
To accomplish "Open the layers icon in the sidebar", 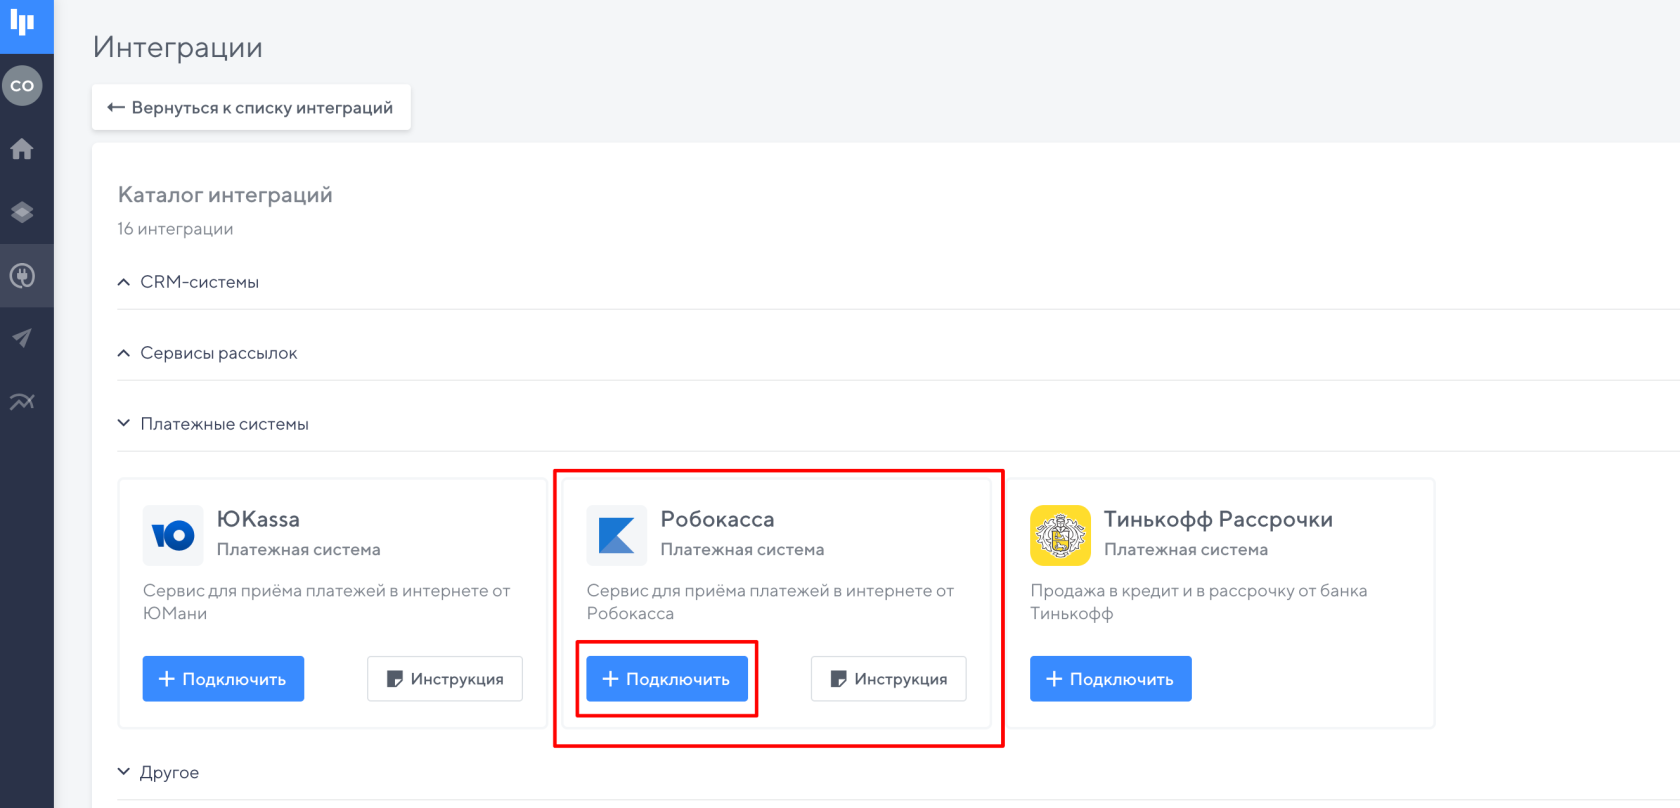I will tap(22, 212).
